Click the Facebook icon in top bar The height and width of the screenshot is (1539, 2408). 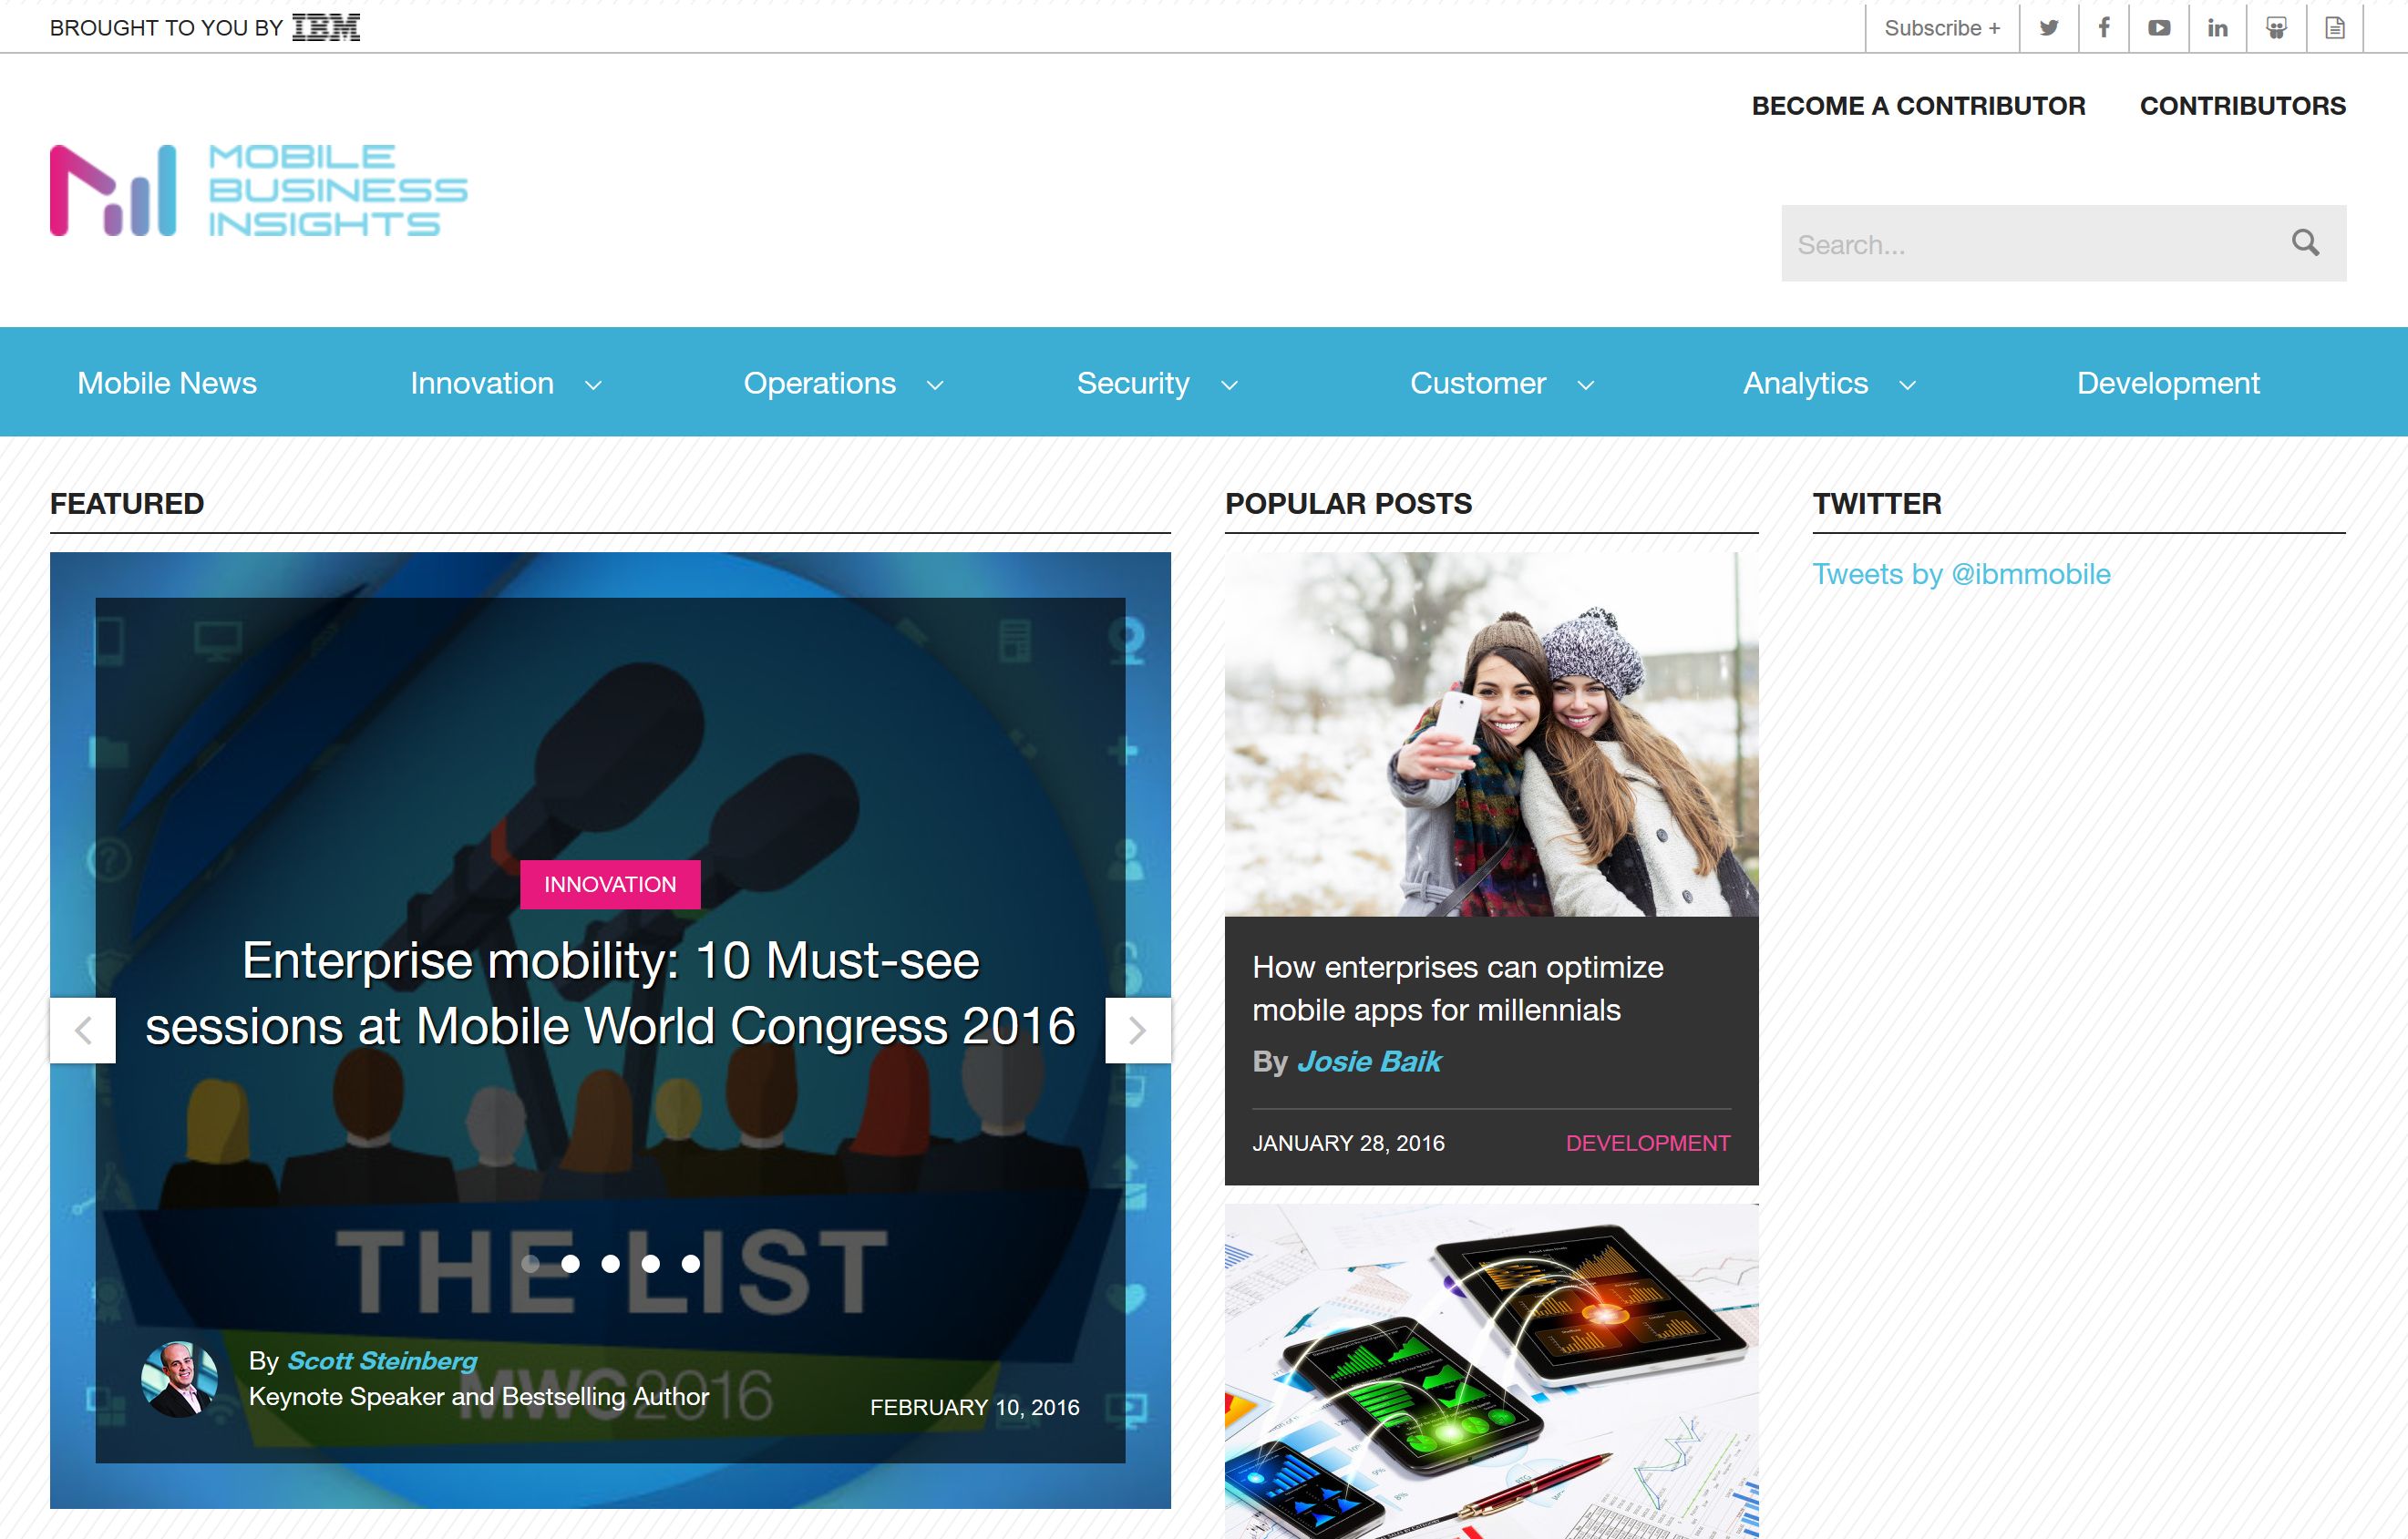pos(2104,28)
